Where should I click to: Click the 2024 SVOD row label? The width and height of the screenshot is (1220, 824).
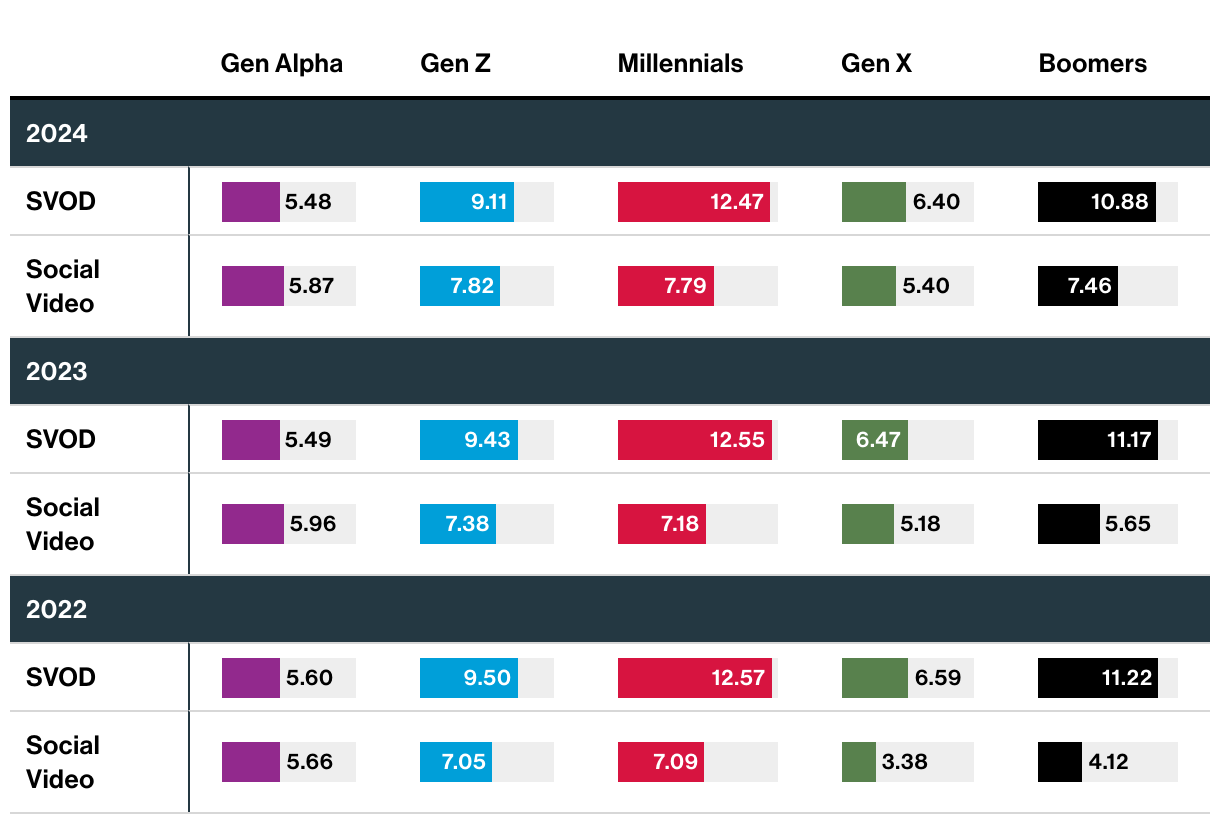click(61, 201)
